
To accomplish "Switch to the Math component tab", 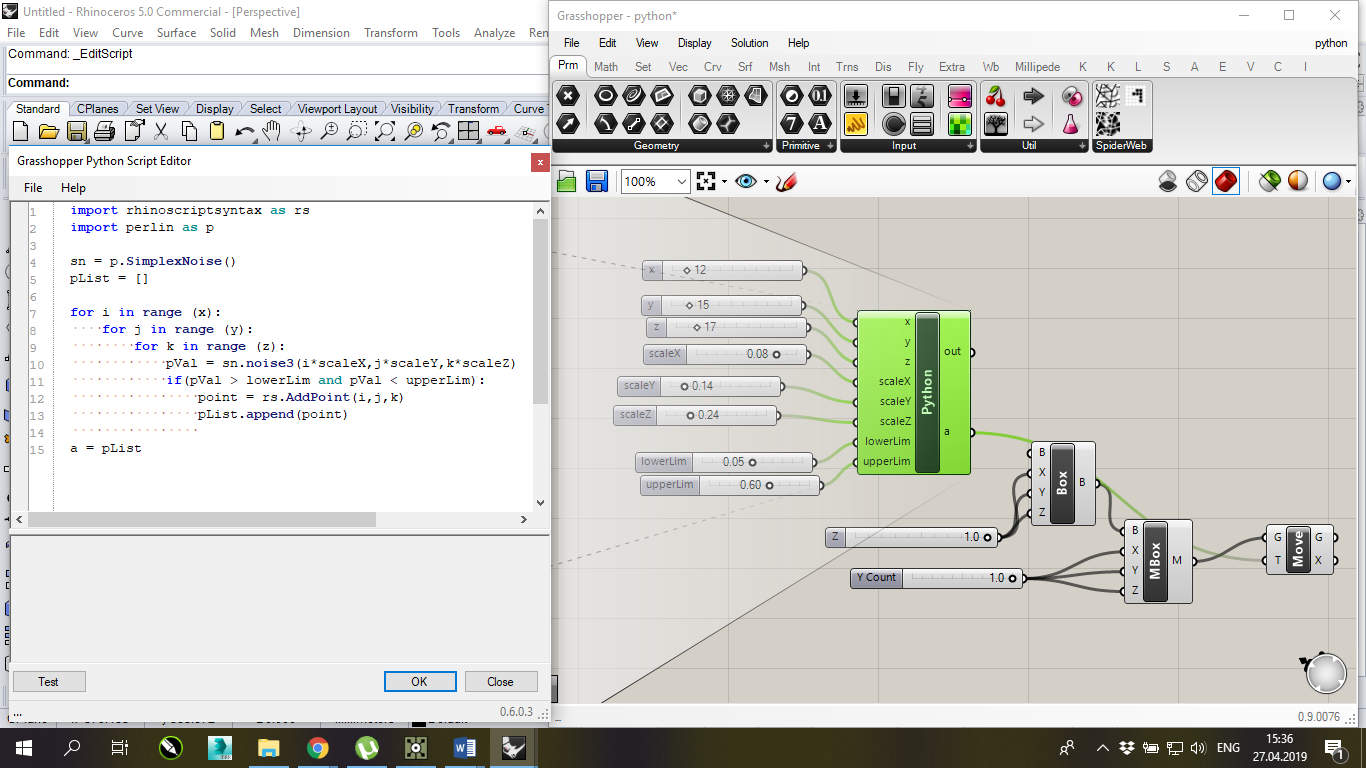I will [606, 66].
